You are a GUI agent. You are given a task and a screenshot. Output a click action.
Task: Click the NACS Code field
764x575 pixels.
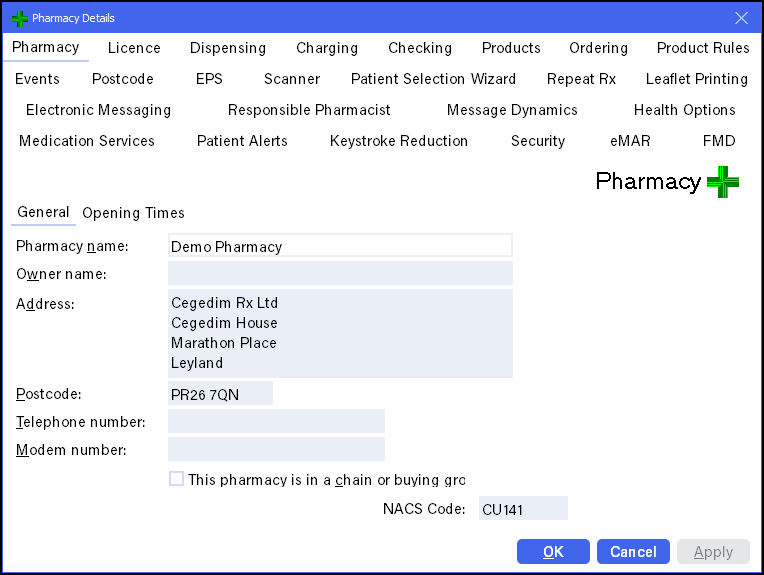coord(523,509)
